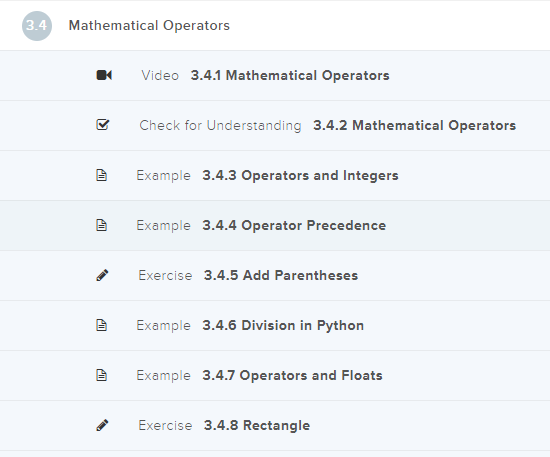
Task: Click the document icon next to Operator Precedence
Action: [101, 225]
